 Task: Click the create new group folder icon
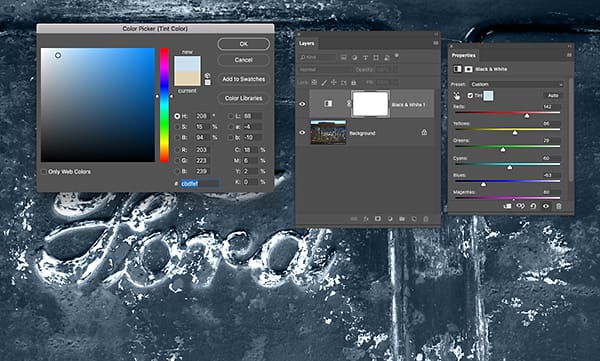pyautogui.click(x=402, y=219)
